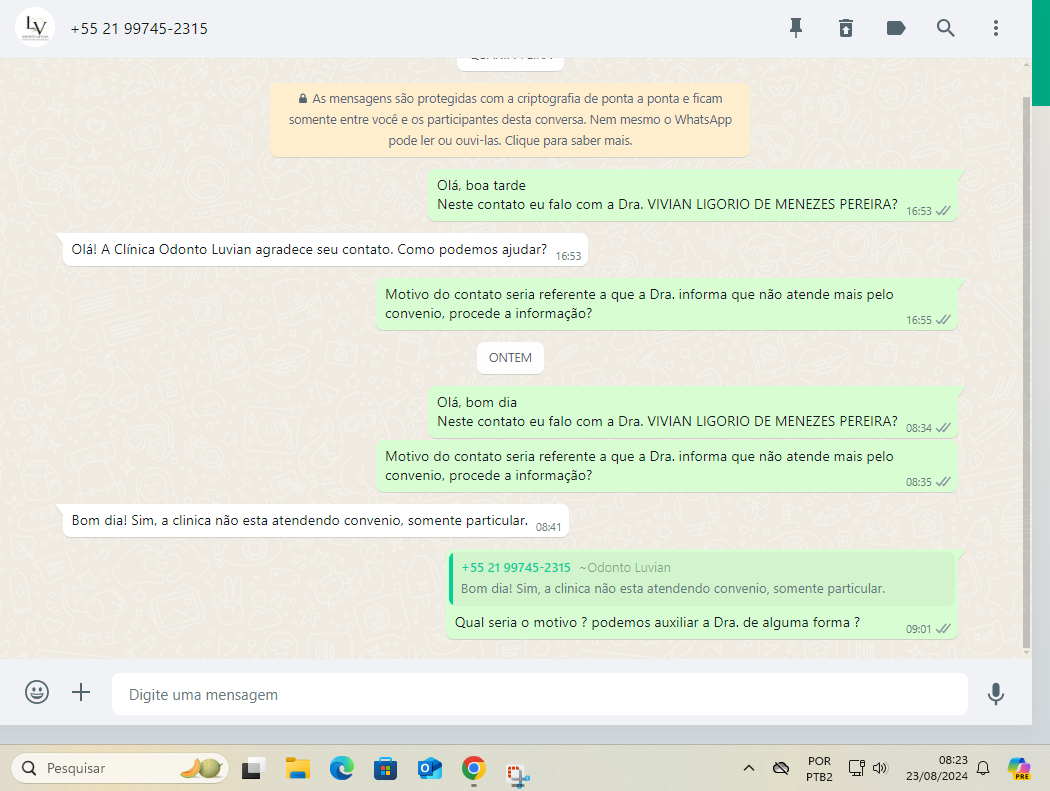This screenshot has height=791, width=1050.
Task: Select the 16:55 'Motivo do contato' message
Action: point(667,304)
